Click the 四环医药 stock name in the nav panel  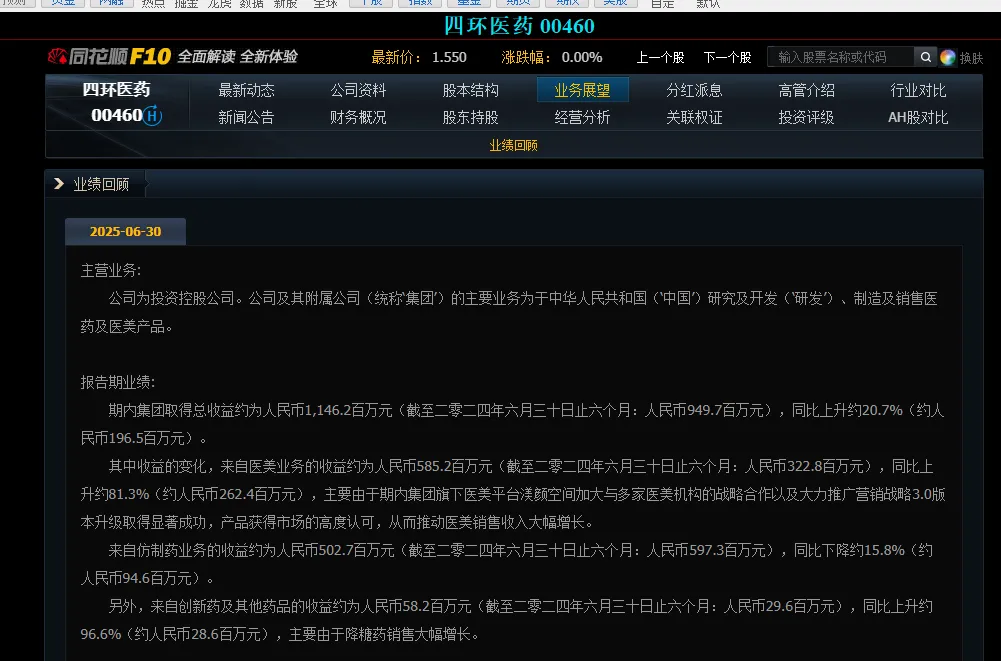click(116, 89)
